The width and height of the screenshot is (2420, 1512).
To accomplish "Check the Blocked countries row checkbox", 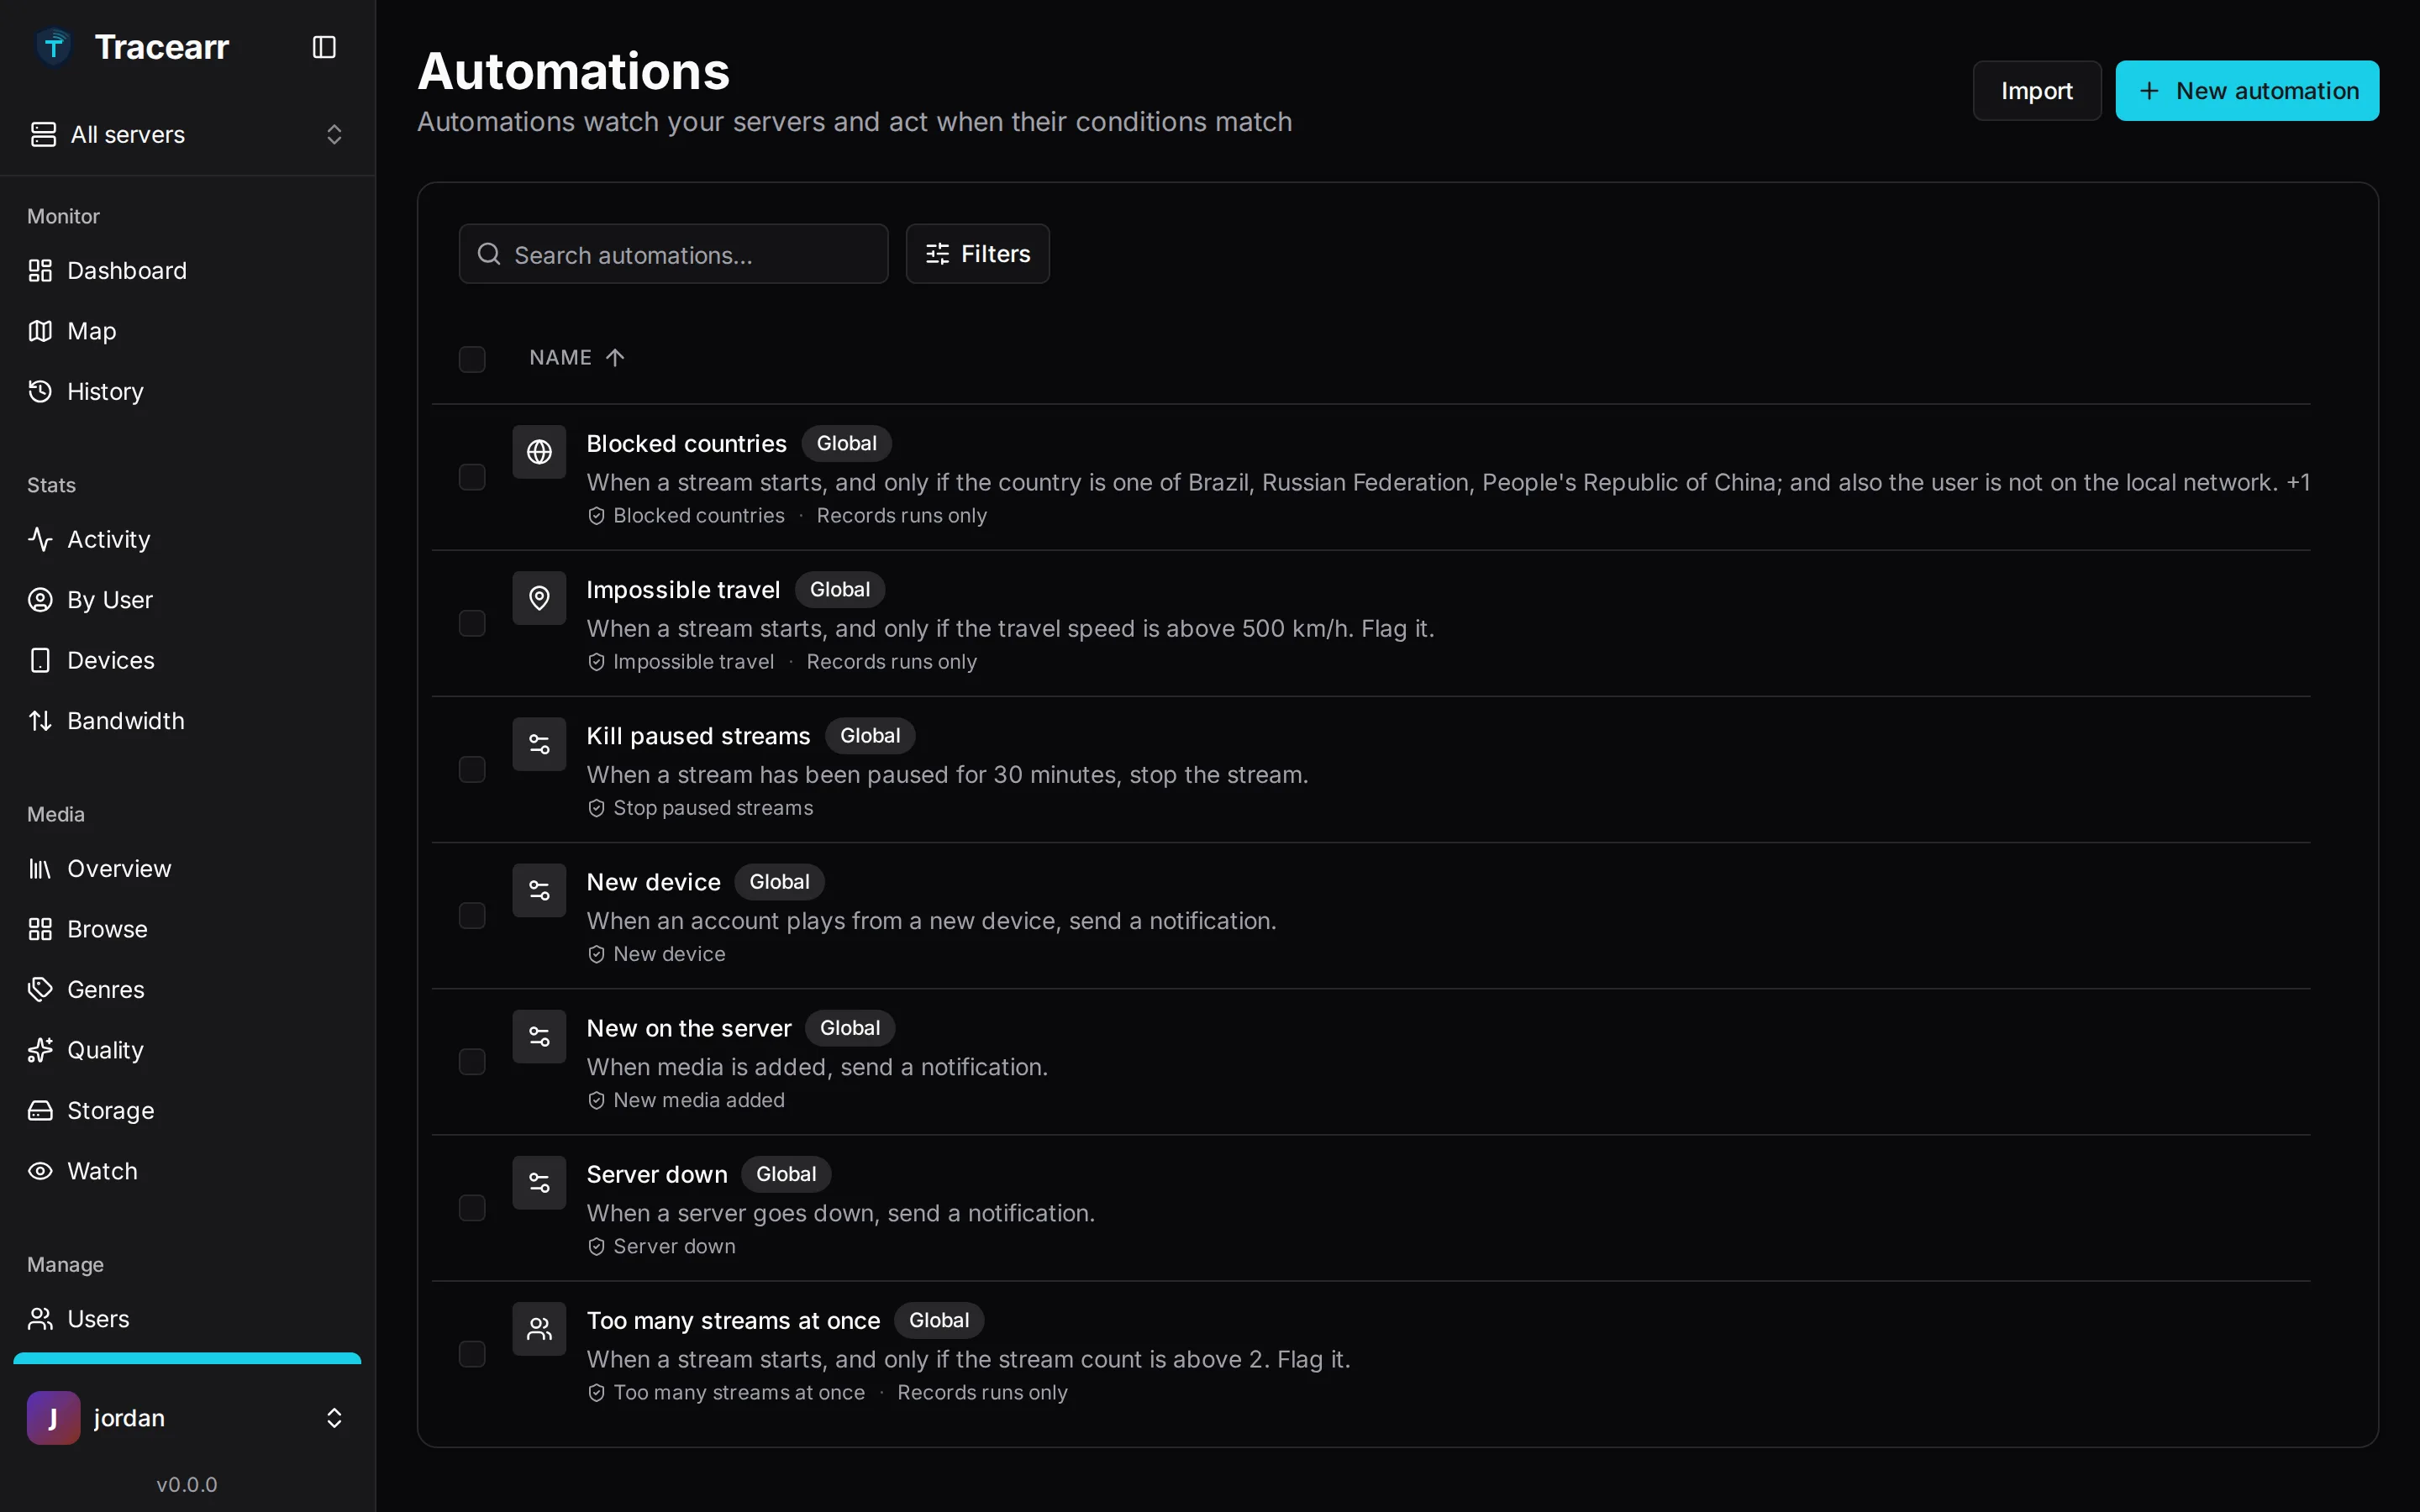I will [472, 477].
